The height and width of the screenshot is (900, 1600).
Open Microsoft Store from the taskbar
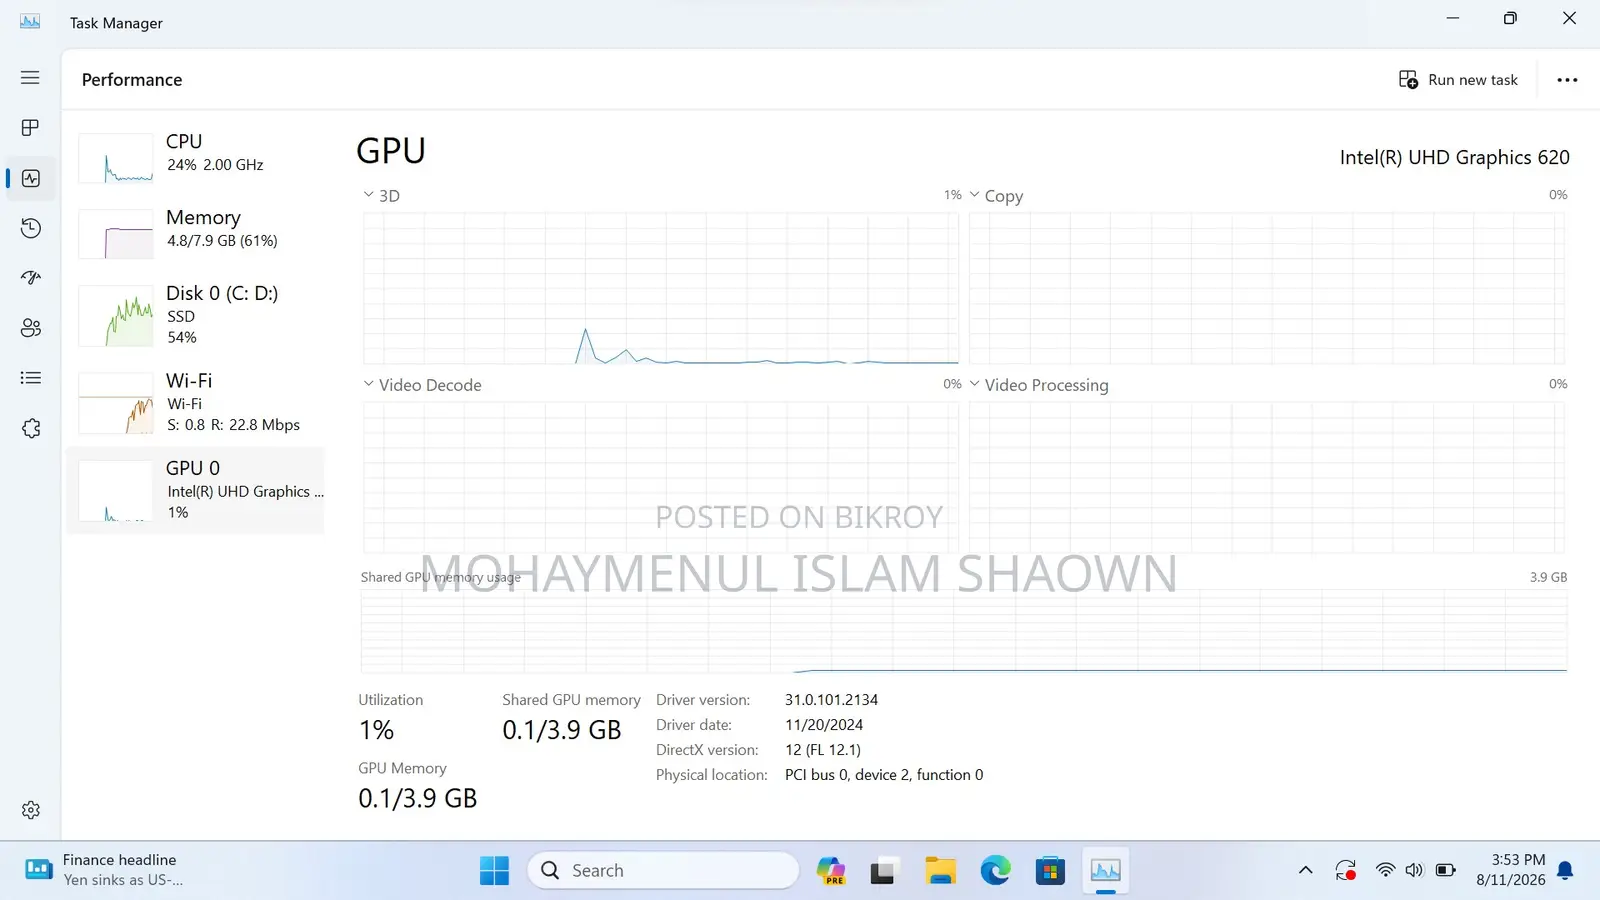tap(1050, 871)
